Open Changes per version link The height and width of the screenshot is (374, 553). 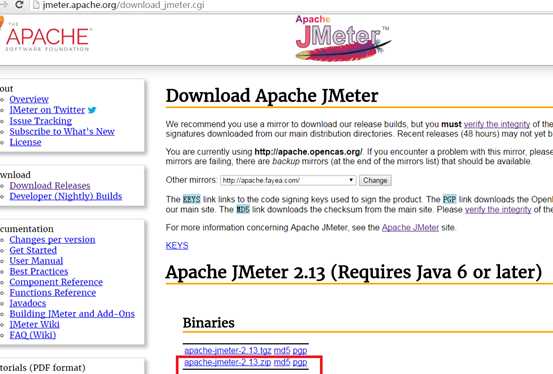[52, 240]
